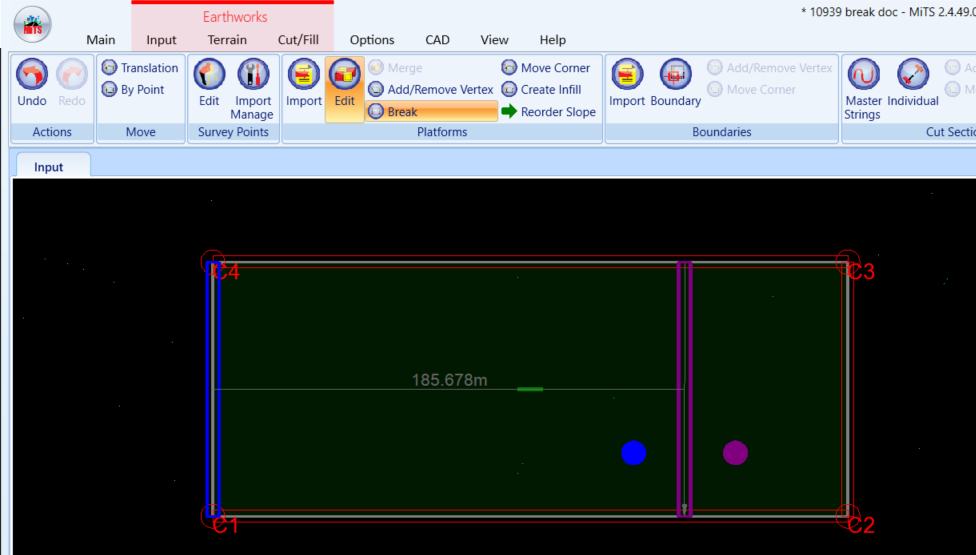Click the purple circle marker on platform

tap(735, 453)
